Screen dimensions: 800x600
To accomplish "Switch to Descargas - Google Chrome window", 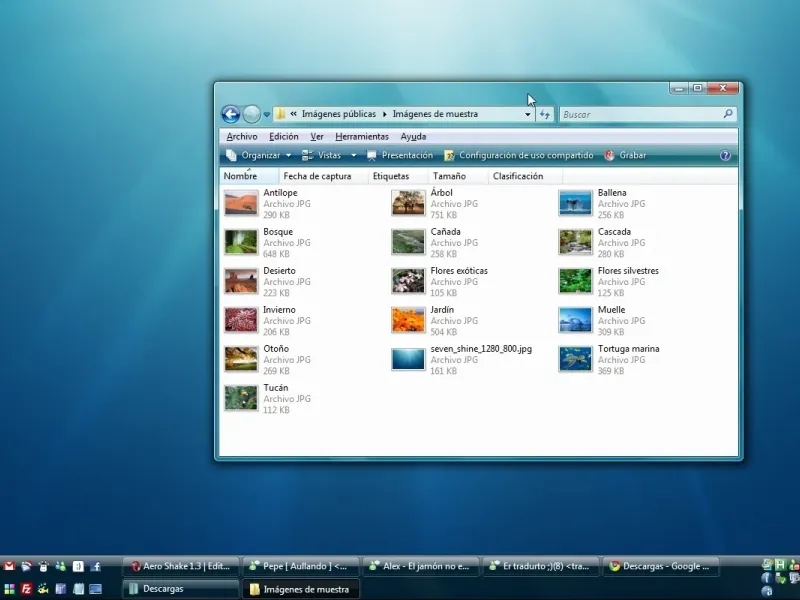I will coord(661,566).
